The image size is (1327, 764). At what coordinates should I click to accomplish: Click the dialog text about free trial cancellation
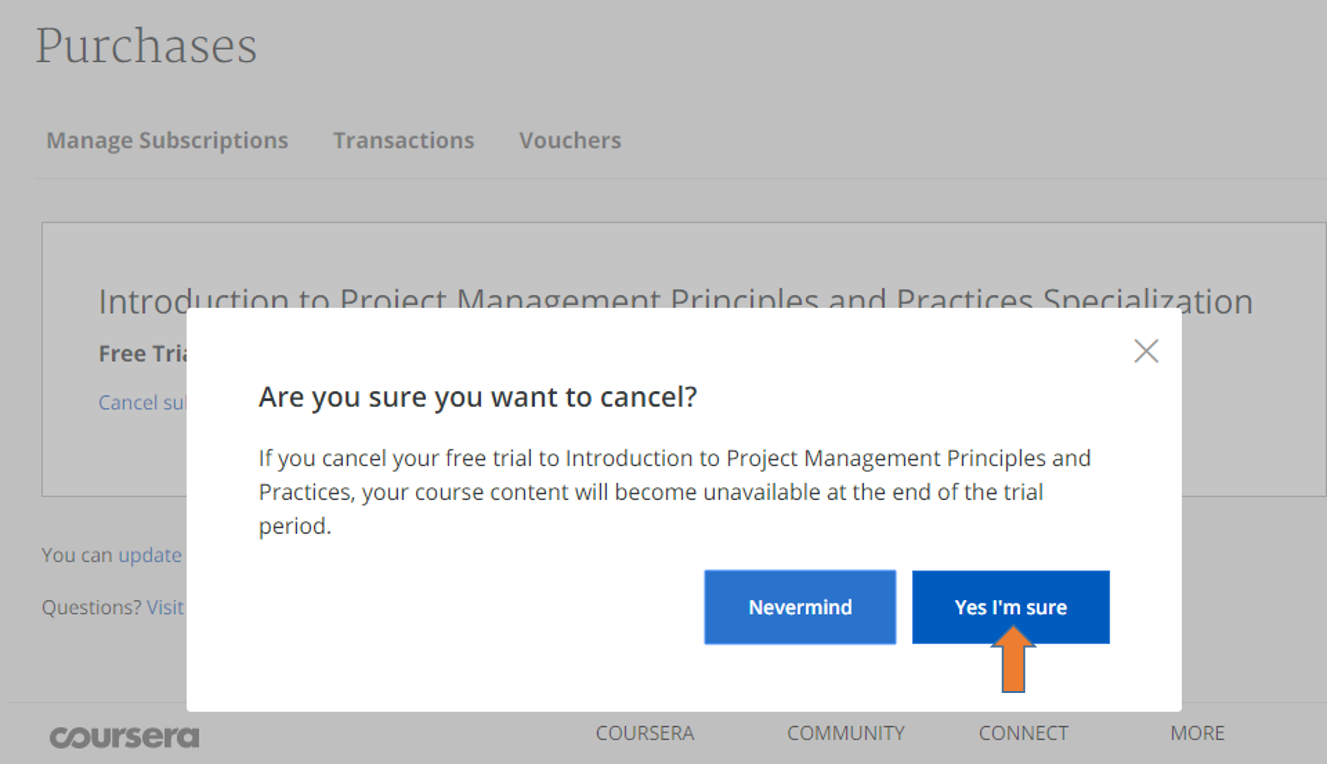point(674,492)
